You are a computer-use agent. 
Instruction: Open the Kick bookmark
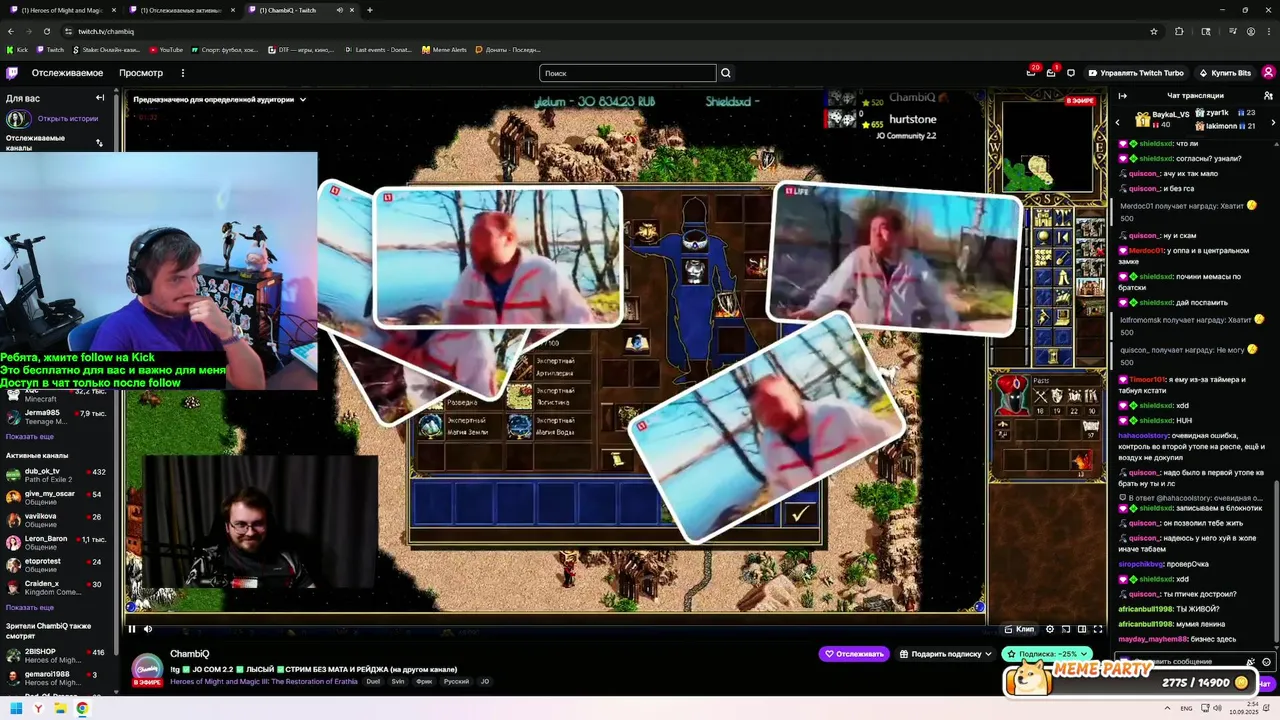18,49
